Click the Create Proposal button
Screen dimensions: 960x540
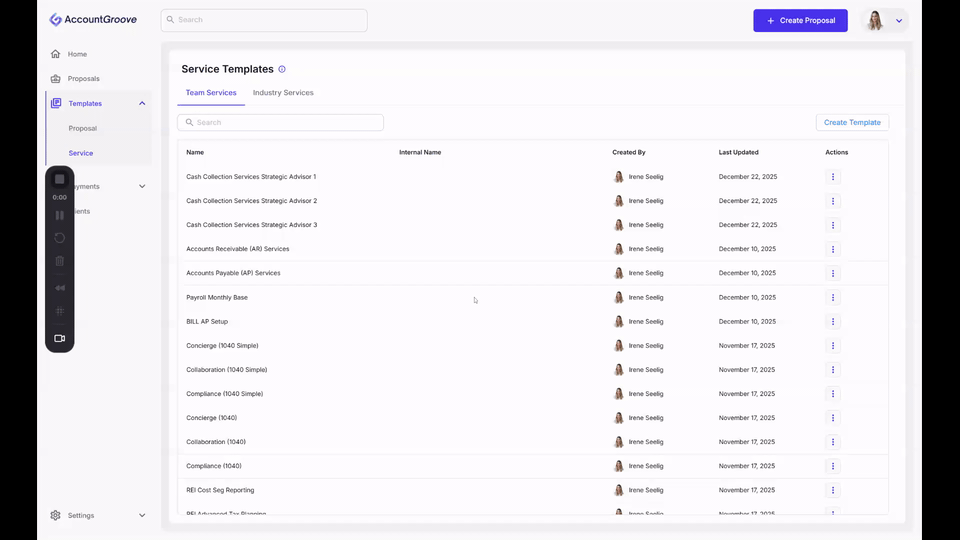click(800, 20)
